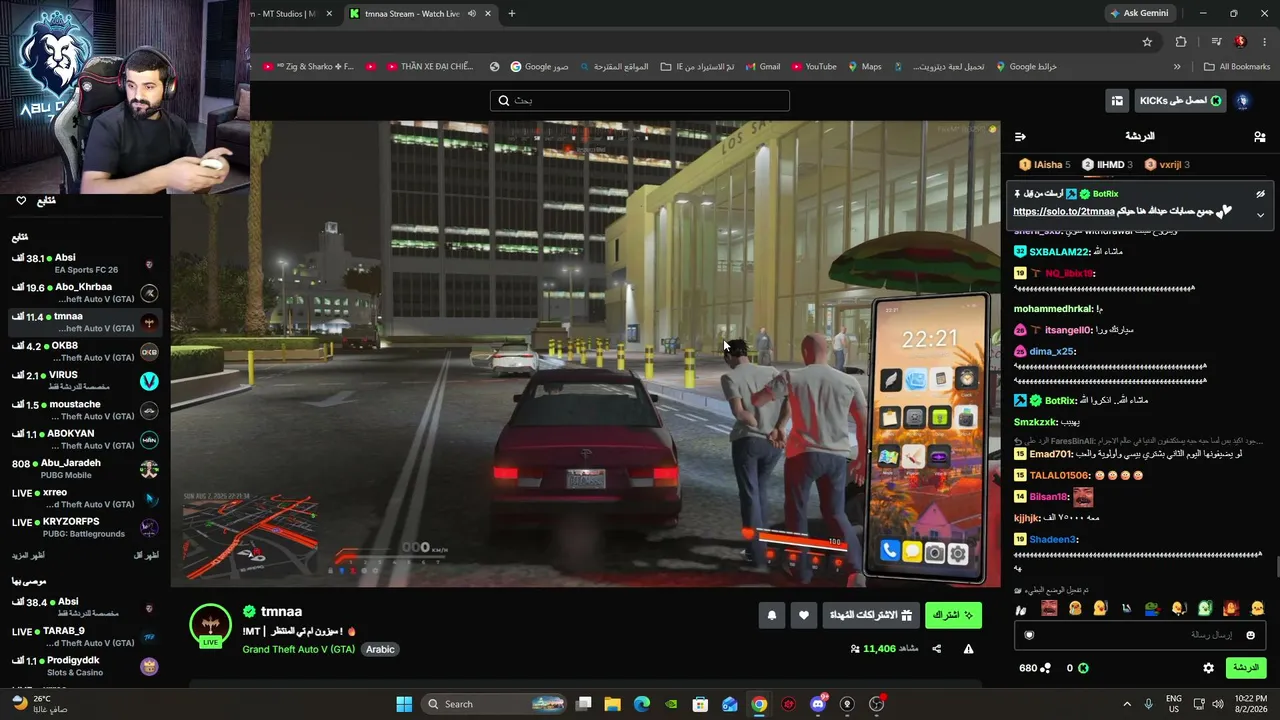This screenshot has height=720, width=1280.
Task: Open the Chrome media controls icon
Action: [1216, 42]
